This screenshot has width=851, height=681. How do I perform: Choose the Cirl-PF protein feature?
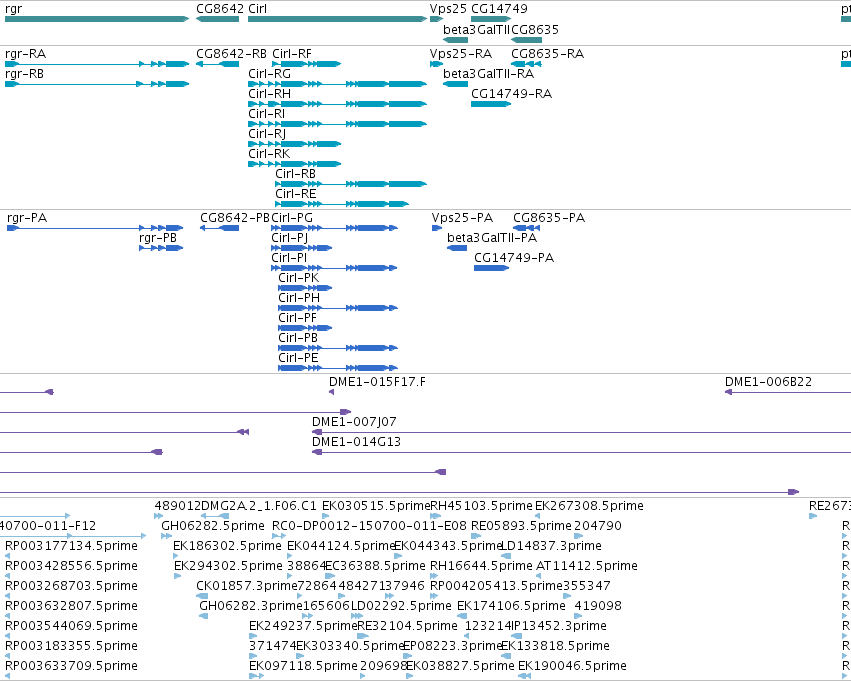pos(304,328)
